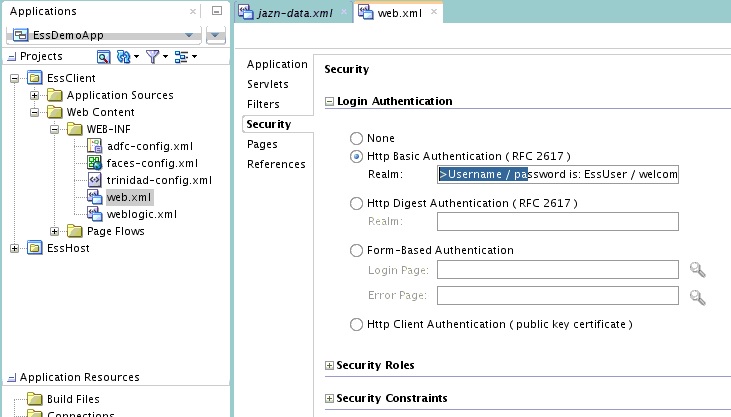Click the search icon in Projects toolbar
Screen dimensions: 731x417
click(x=103, y=57)
